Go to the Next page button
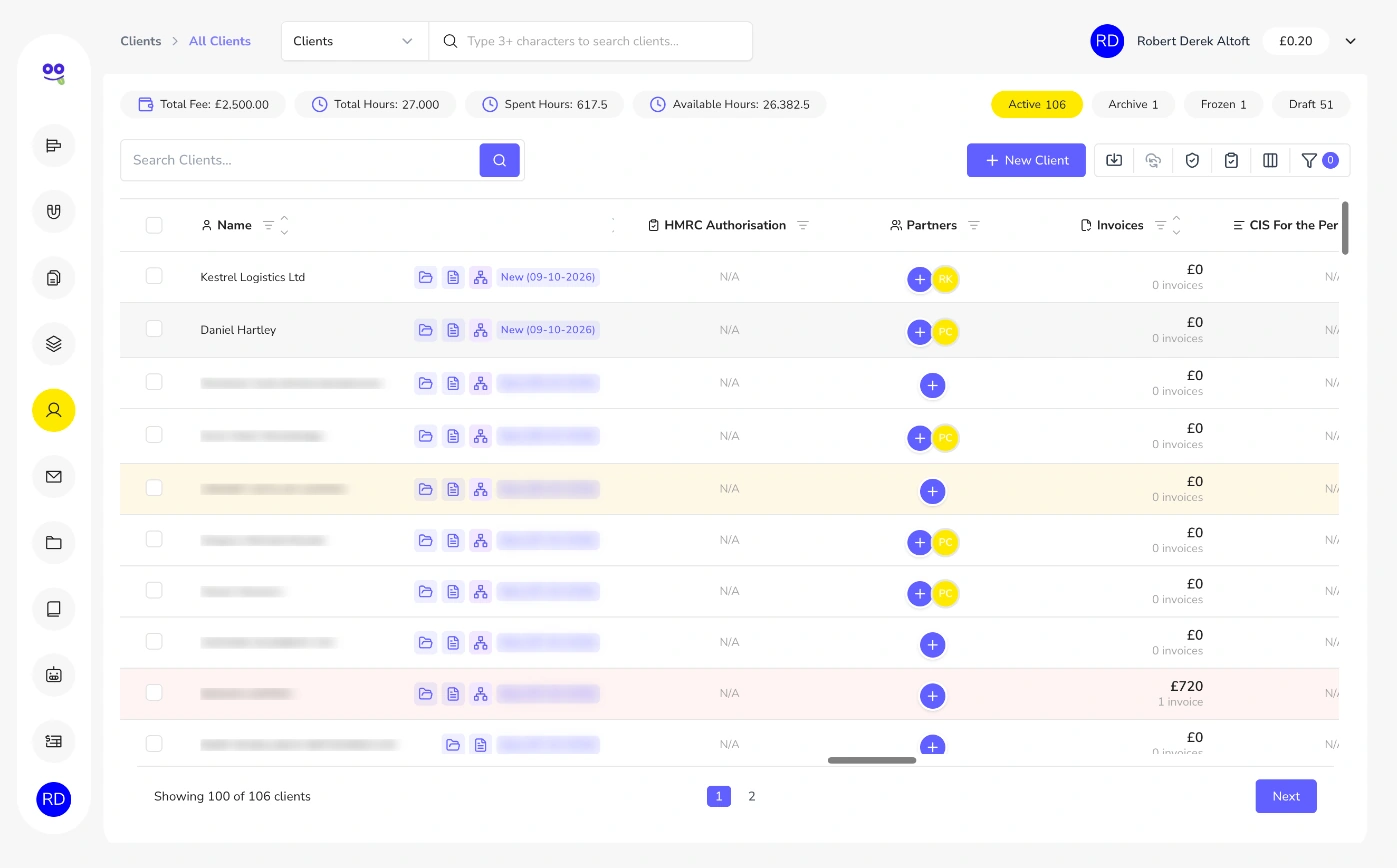 click(1286, 796)
